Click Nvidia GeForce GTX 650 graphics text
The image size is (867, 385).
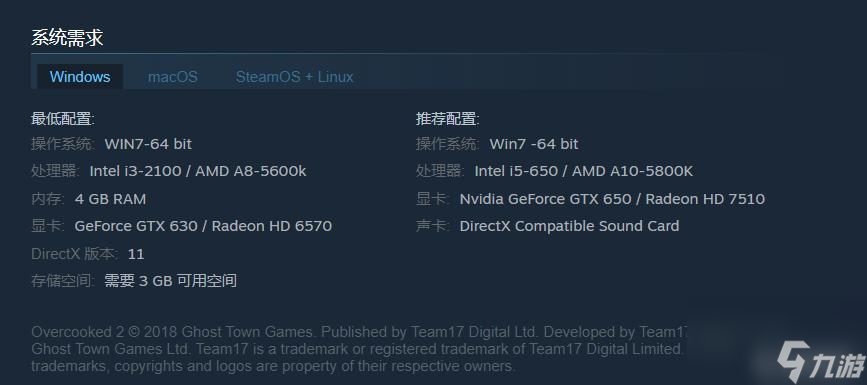pyautogui.click(x=545, y=199)
